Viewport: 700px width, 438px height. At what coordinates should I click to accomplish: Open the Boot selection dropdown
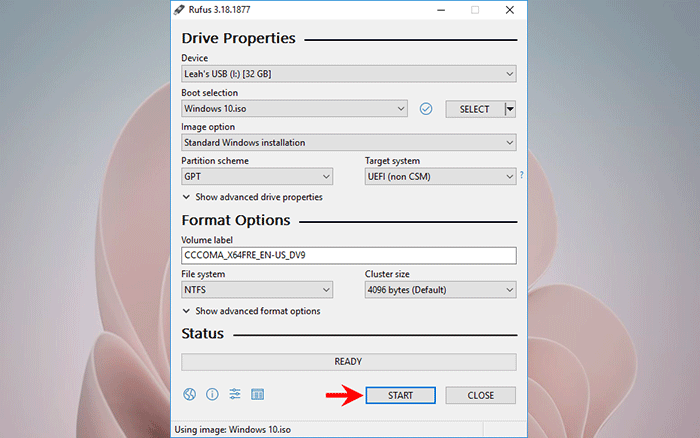tap(294, 108)
